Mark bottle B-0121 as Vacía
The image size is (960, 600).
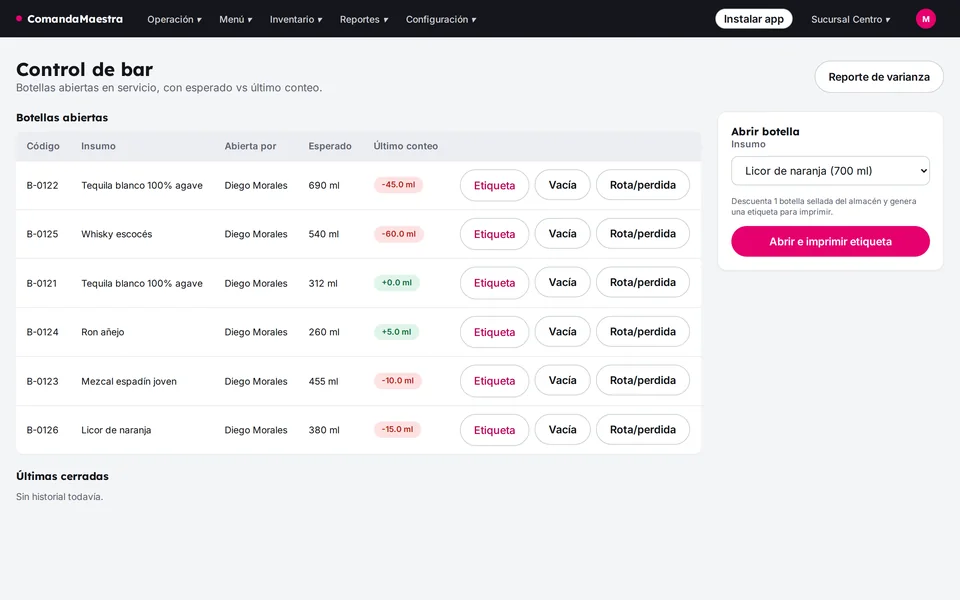tap(563, 282)
